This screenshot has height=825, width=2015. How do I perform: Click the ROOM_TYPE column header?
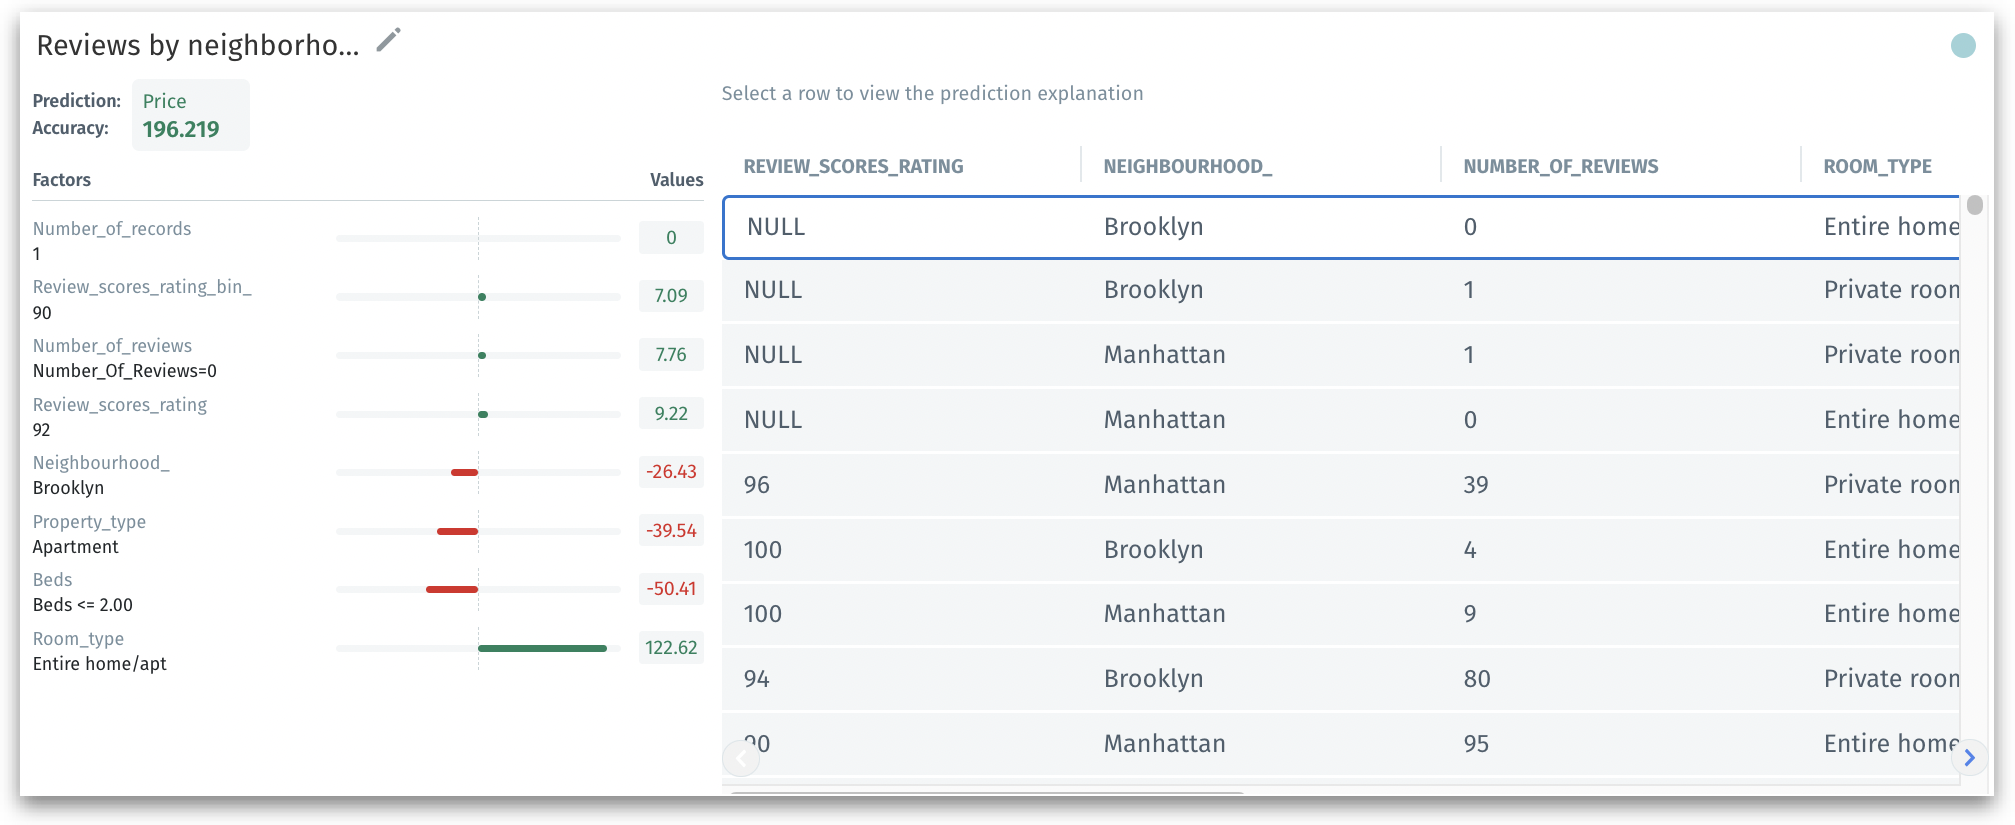[x=1877, y=167]
